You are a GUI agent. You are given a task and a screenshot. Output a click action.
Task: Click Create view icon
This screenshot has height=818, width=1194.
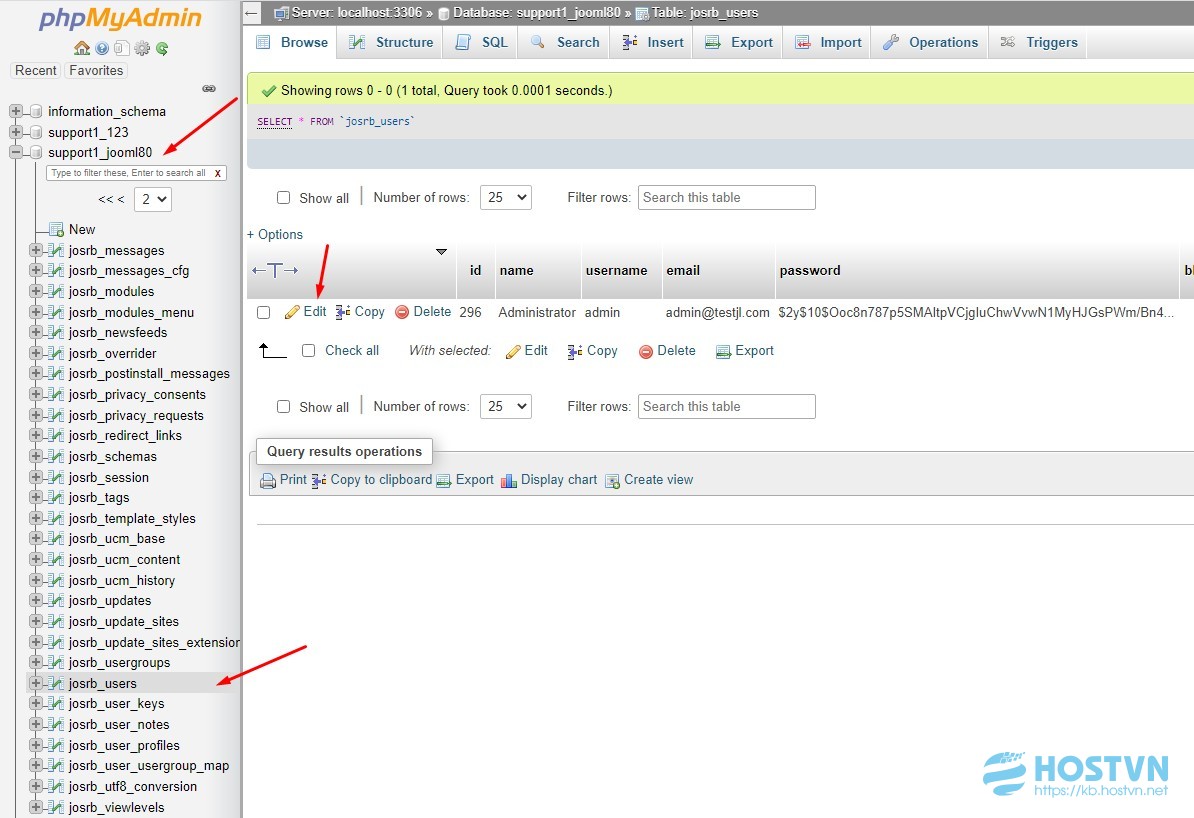(612, 481)
